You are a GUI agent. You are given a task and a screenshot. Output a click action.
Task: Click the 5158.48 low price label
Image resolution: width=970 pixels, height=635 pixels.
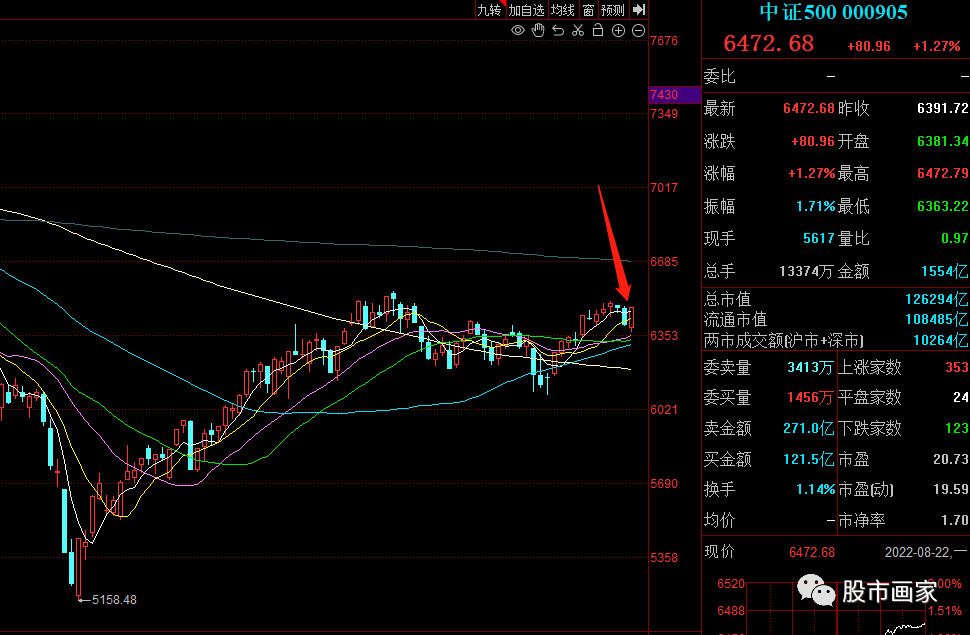(x=114, y=600)
